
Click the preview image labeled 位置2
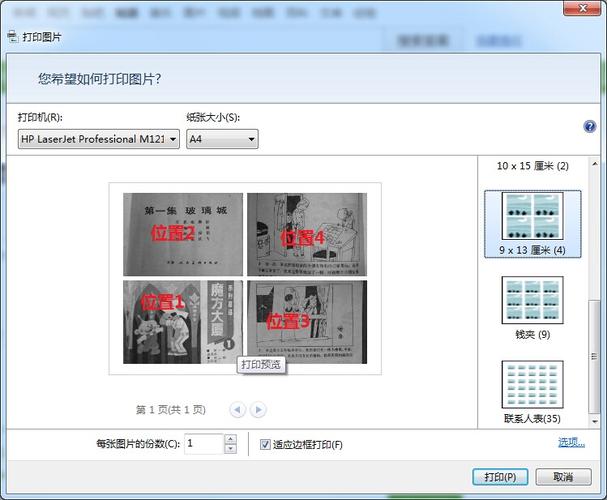(183, 234)
